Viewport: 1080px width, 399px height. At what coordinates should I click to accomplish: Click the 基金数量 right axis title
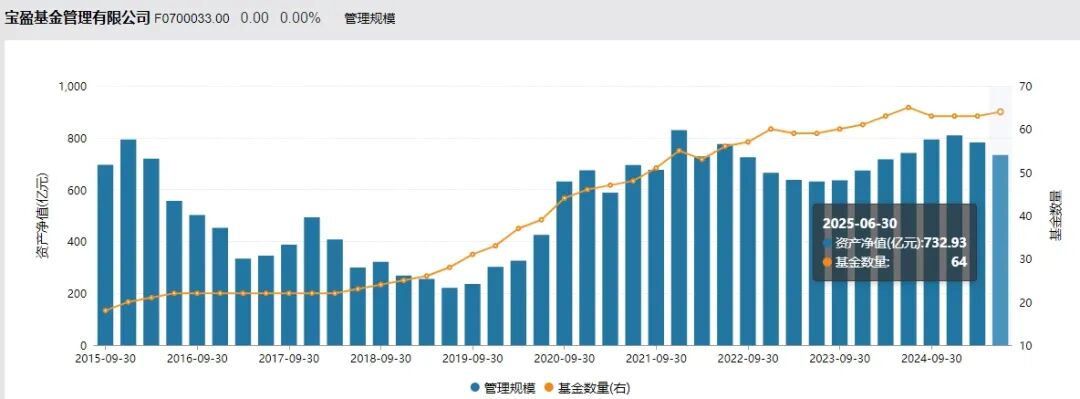(x=1055, y=215)
